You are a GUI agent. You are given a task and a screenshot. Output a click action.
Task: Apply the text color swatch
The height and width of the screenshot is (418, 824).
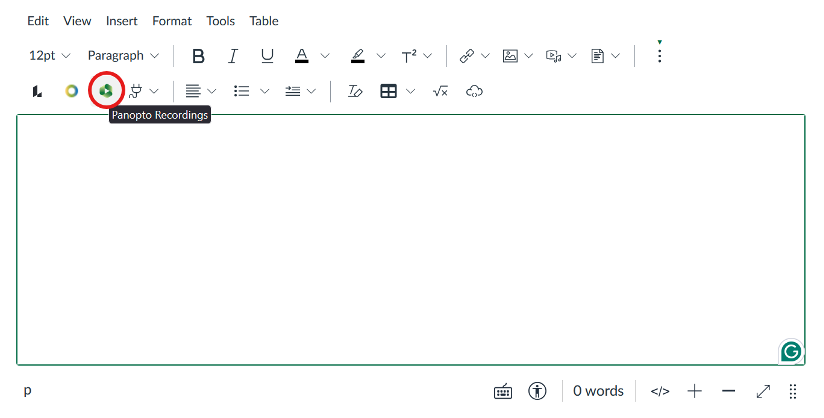tap(302, 56)
